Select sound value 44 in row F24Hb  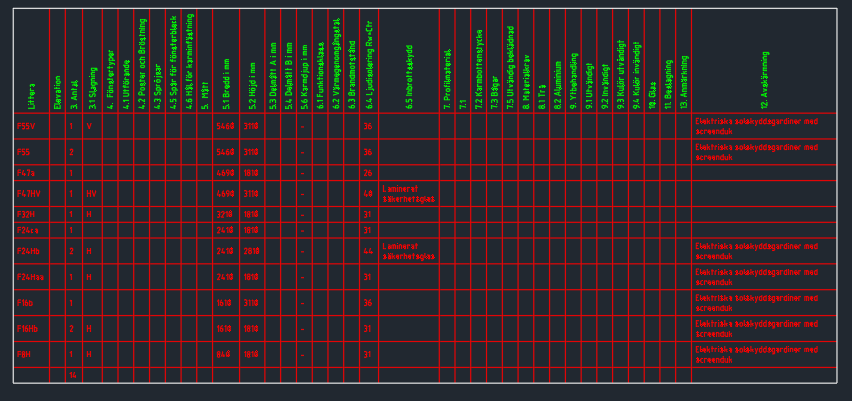[x=368, y=251]
